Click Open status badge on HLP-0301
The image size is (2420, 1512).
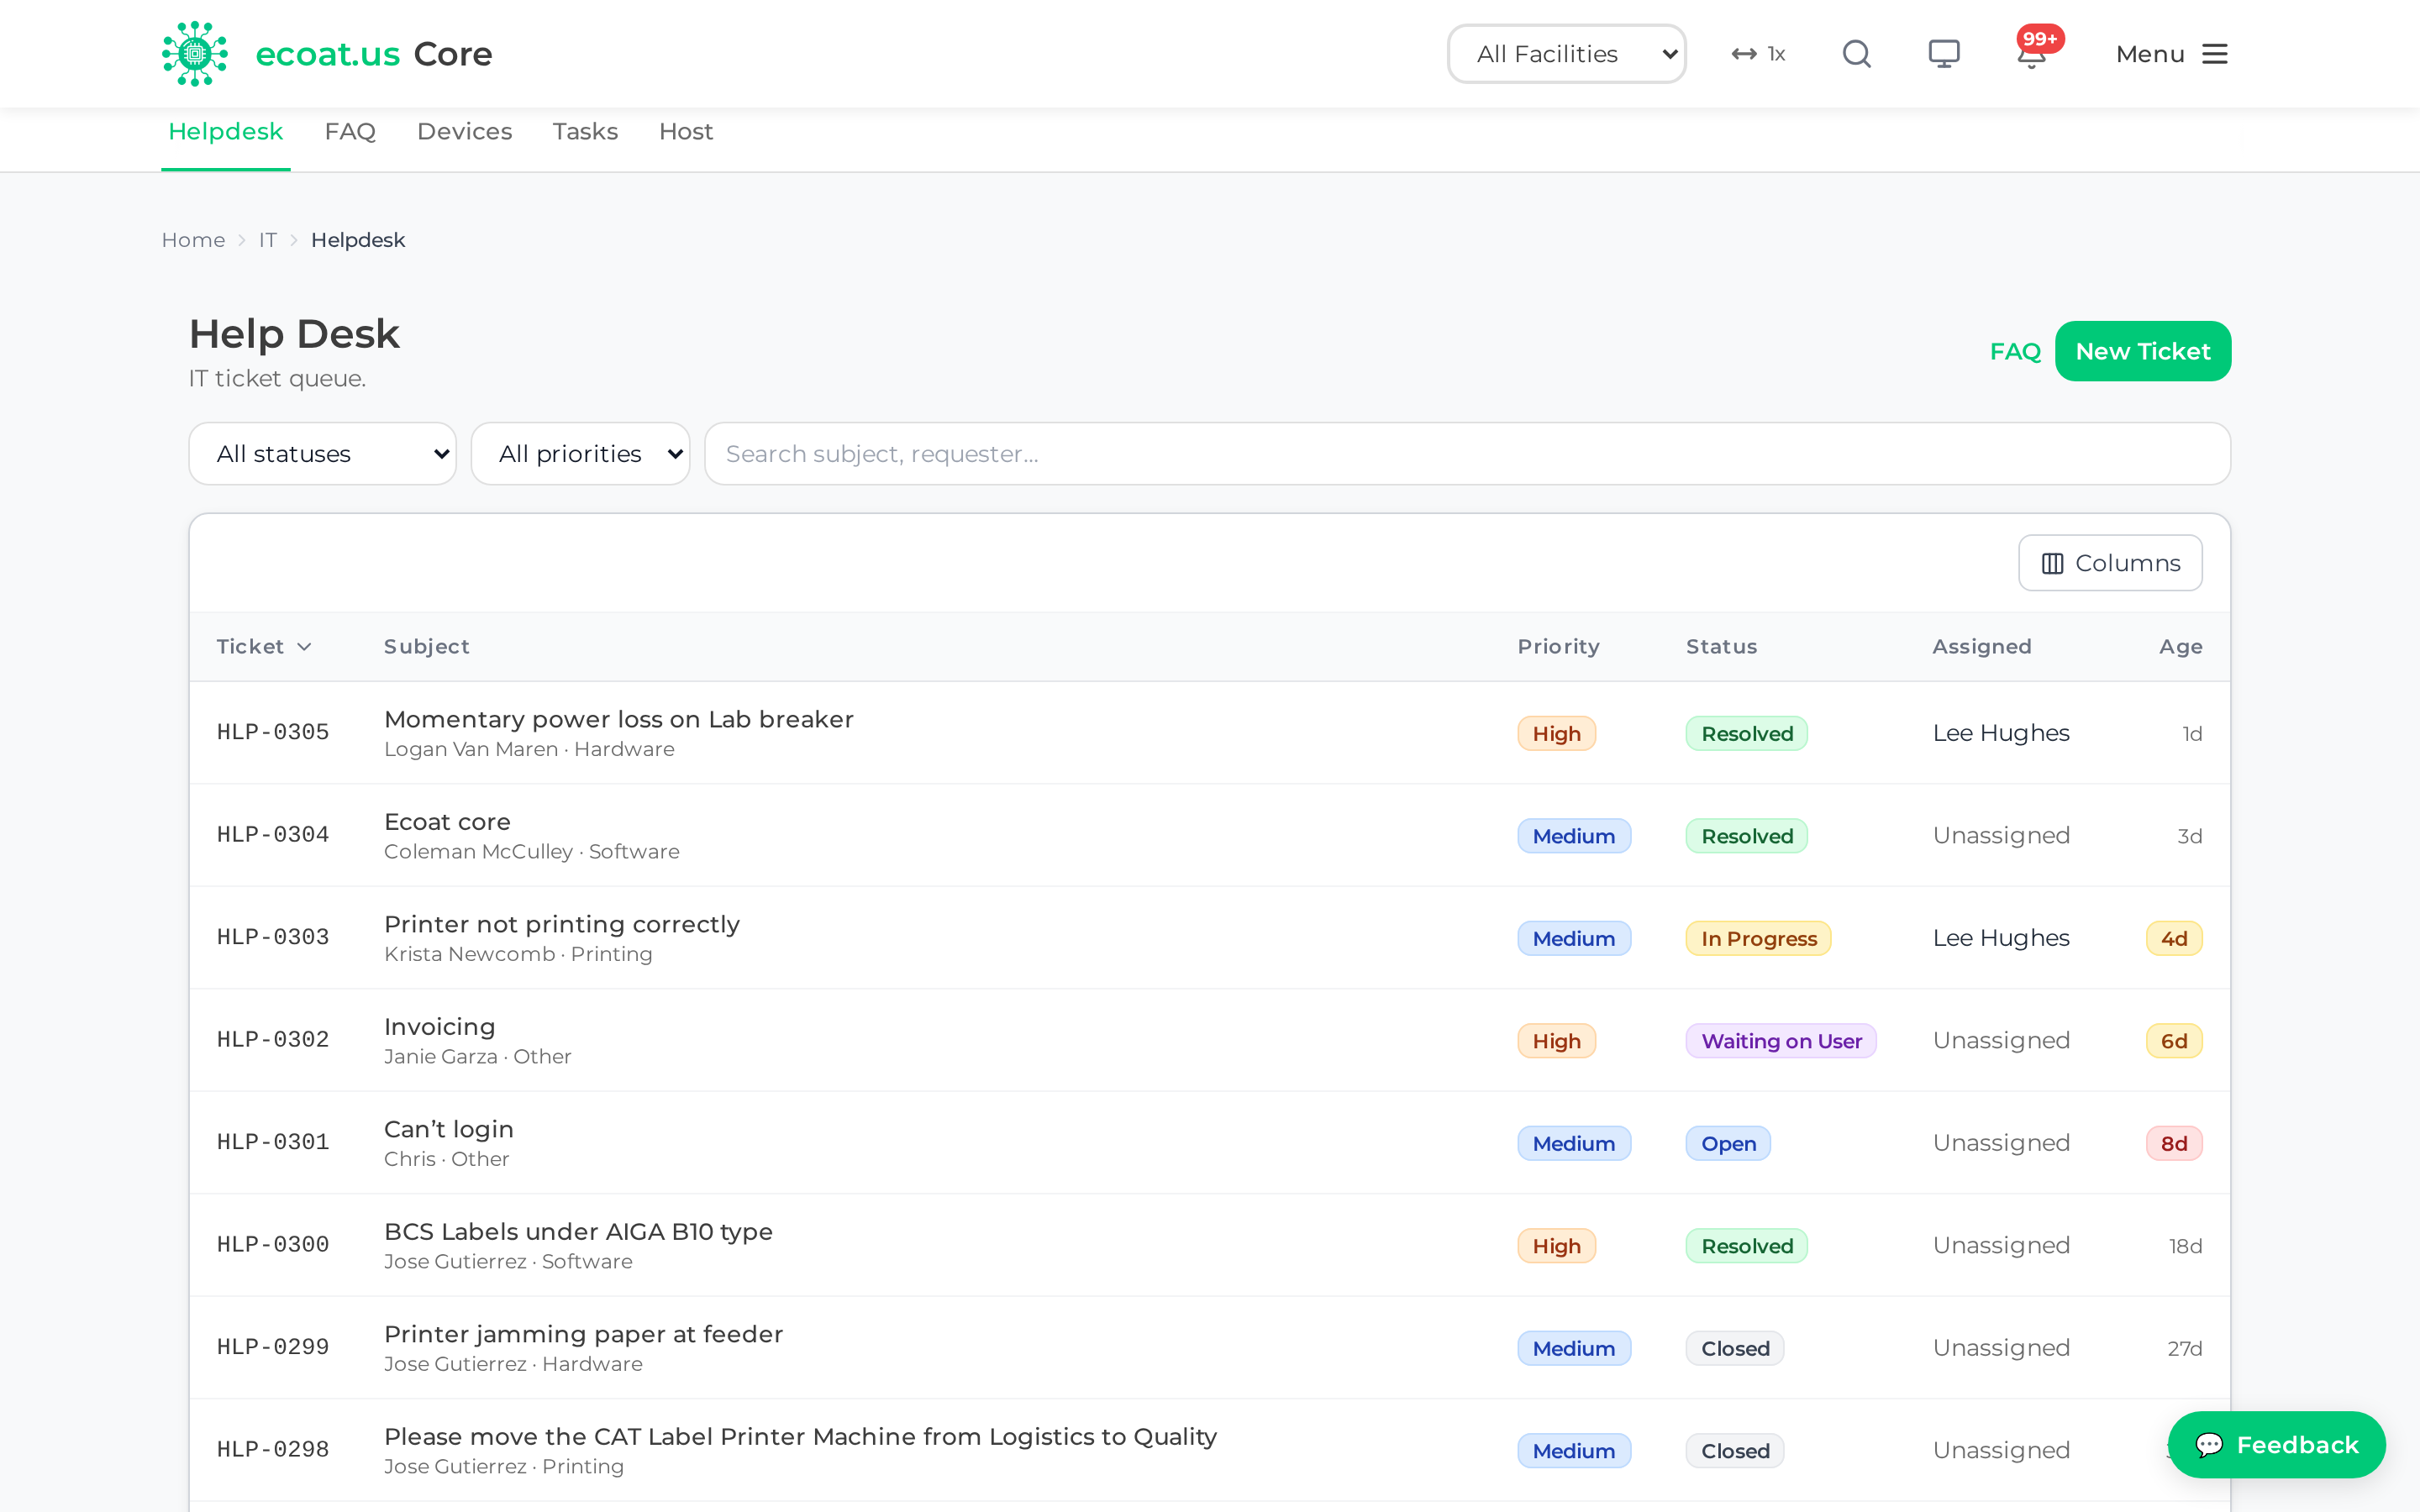[x=1728, y=1144]
